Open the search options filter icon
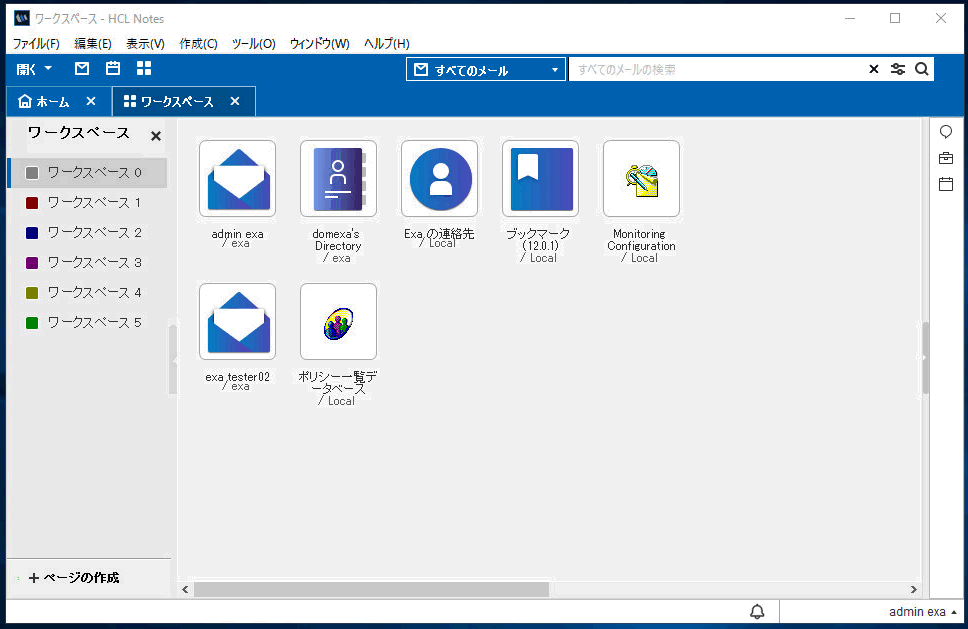 pos(898,69)
